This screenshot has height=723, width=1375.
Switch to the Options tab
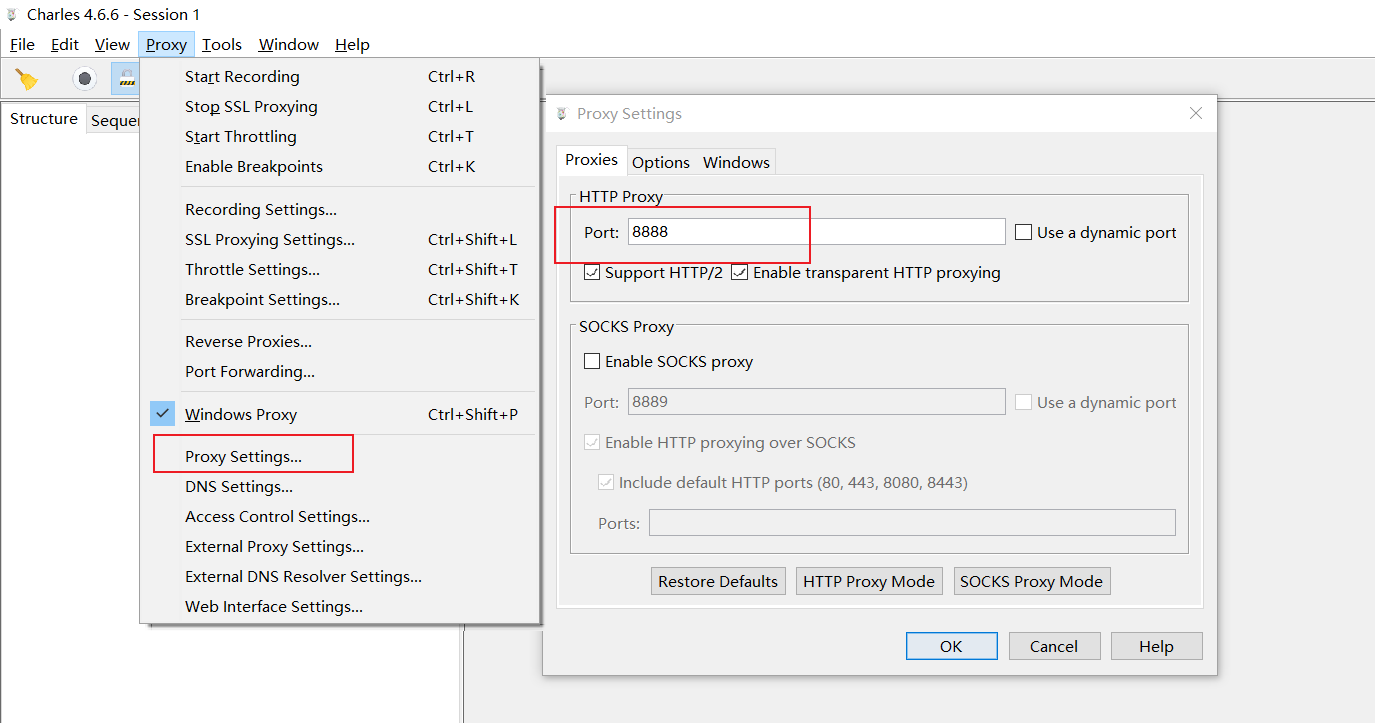tap(661, 162)
